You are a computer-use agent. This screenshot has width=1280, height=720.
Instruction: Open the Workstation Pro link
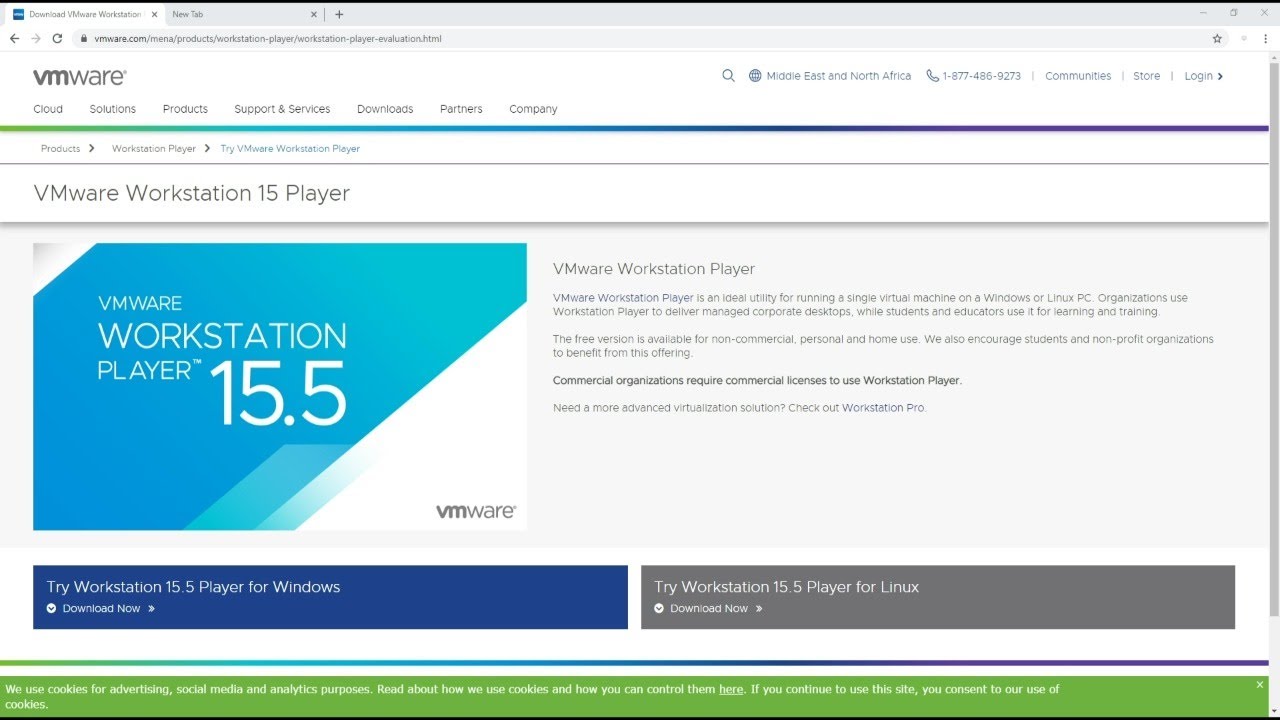pos(883,408)
